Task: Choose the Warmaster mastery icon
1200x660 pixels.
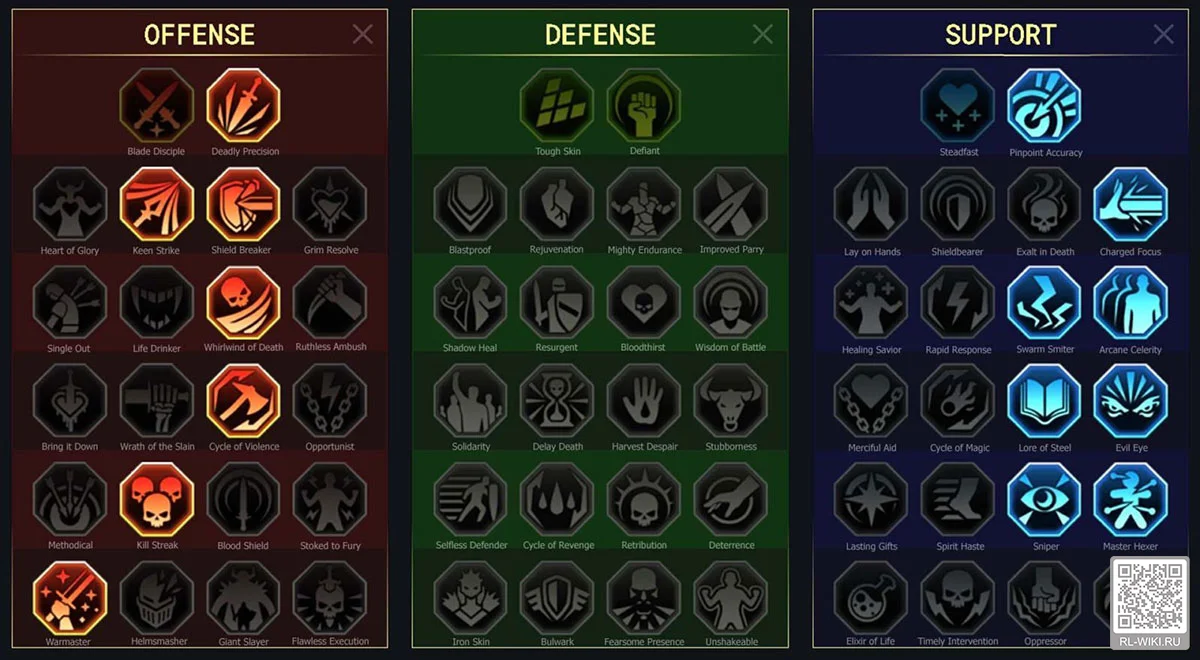Action: 70,597
